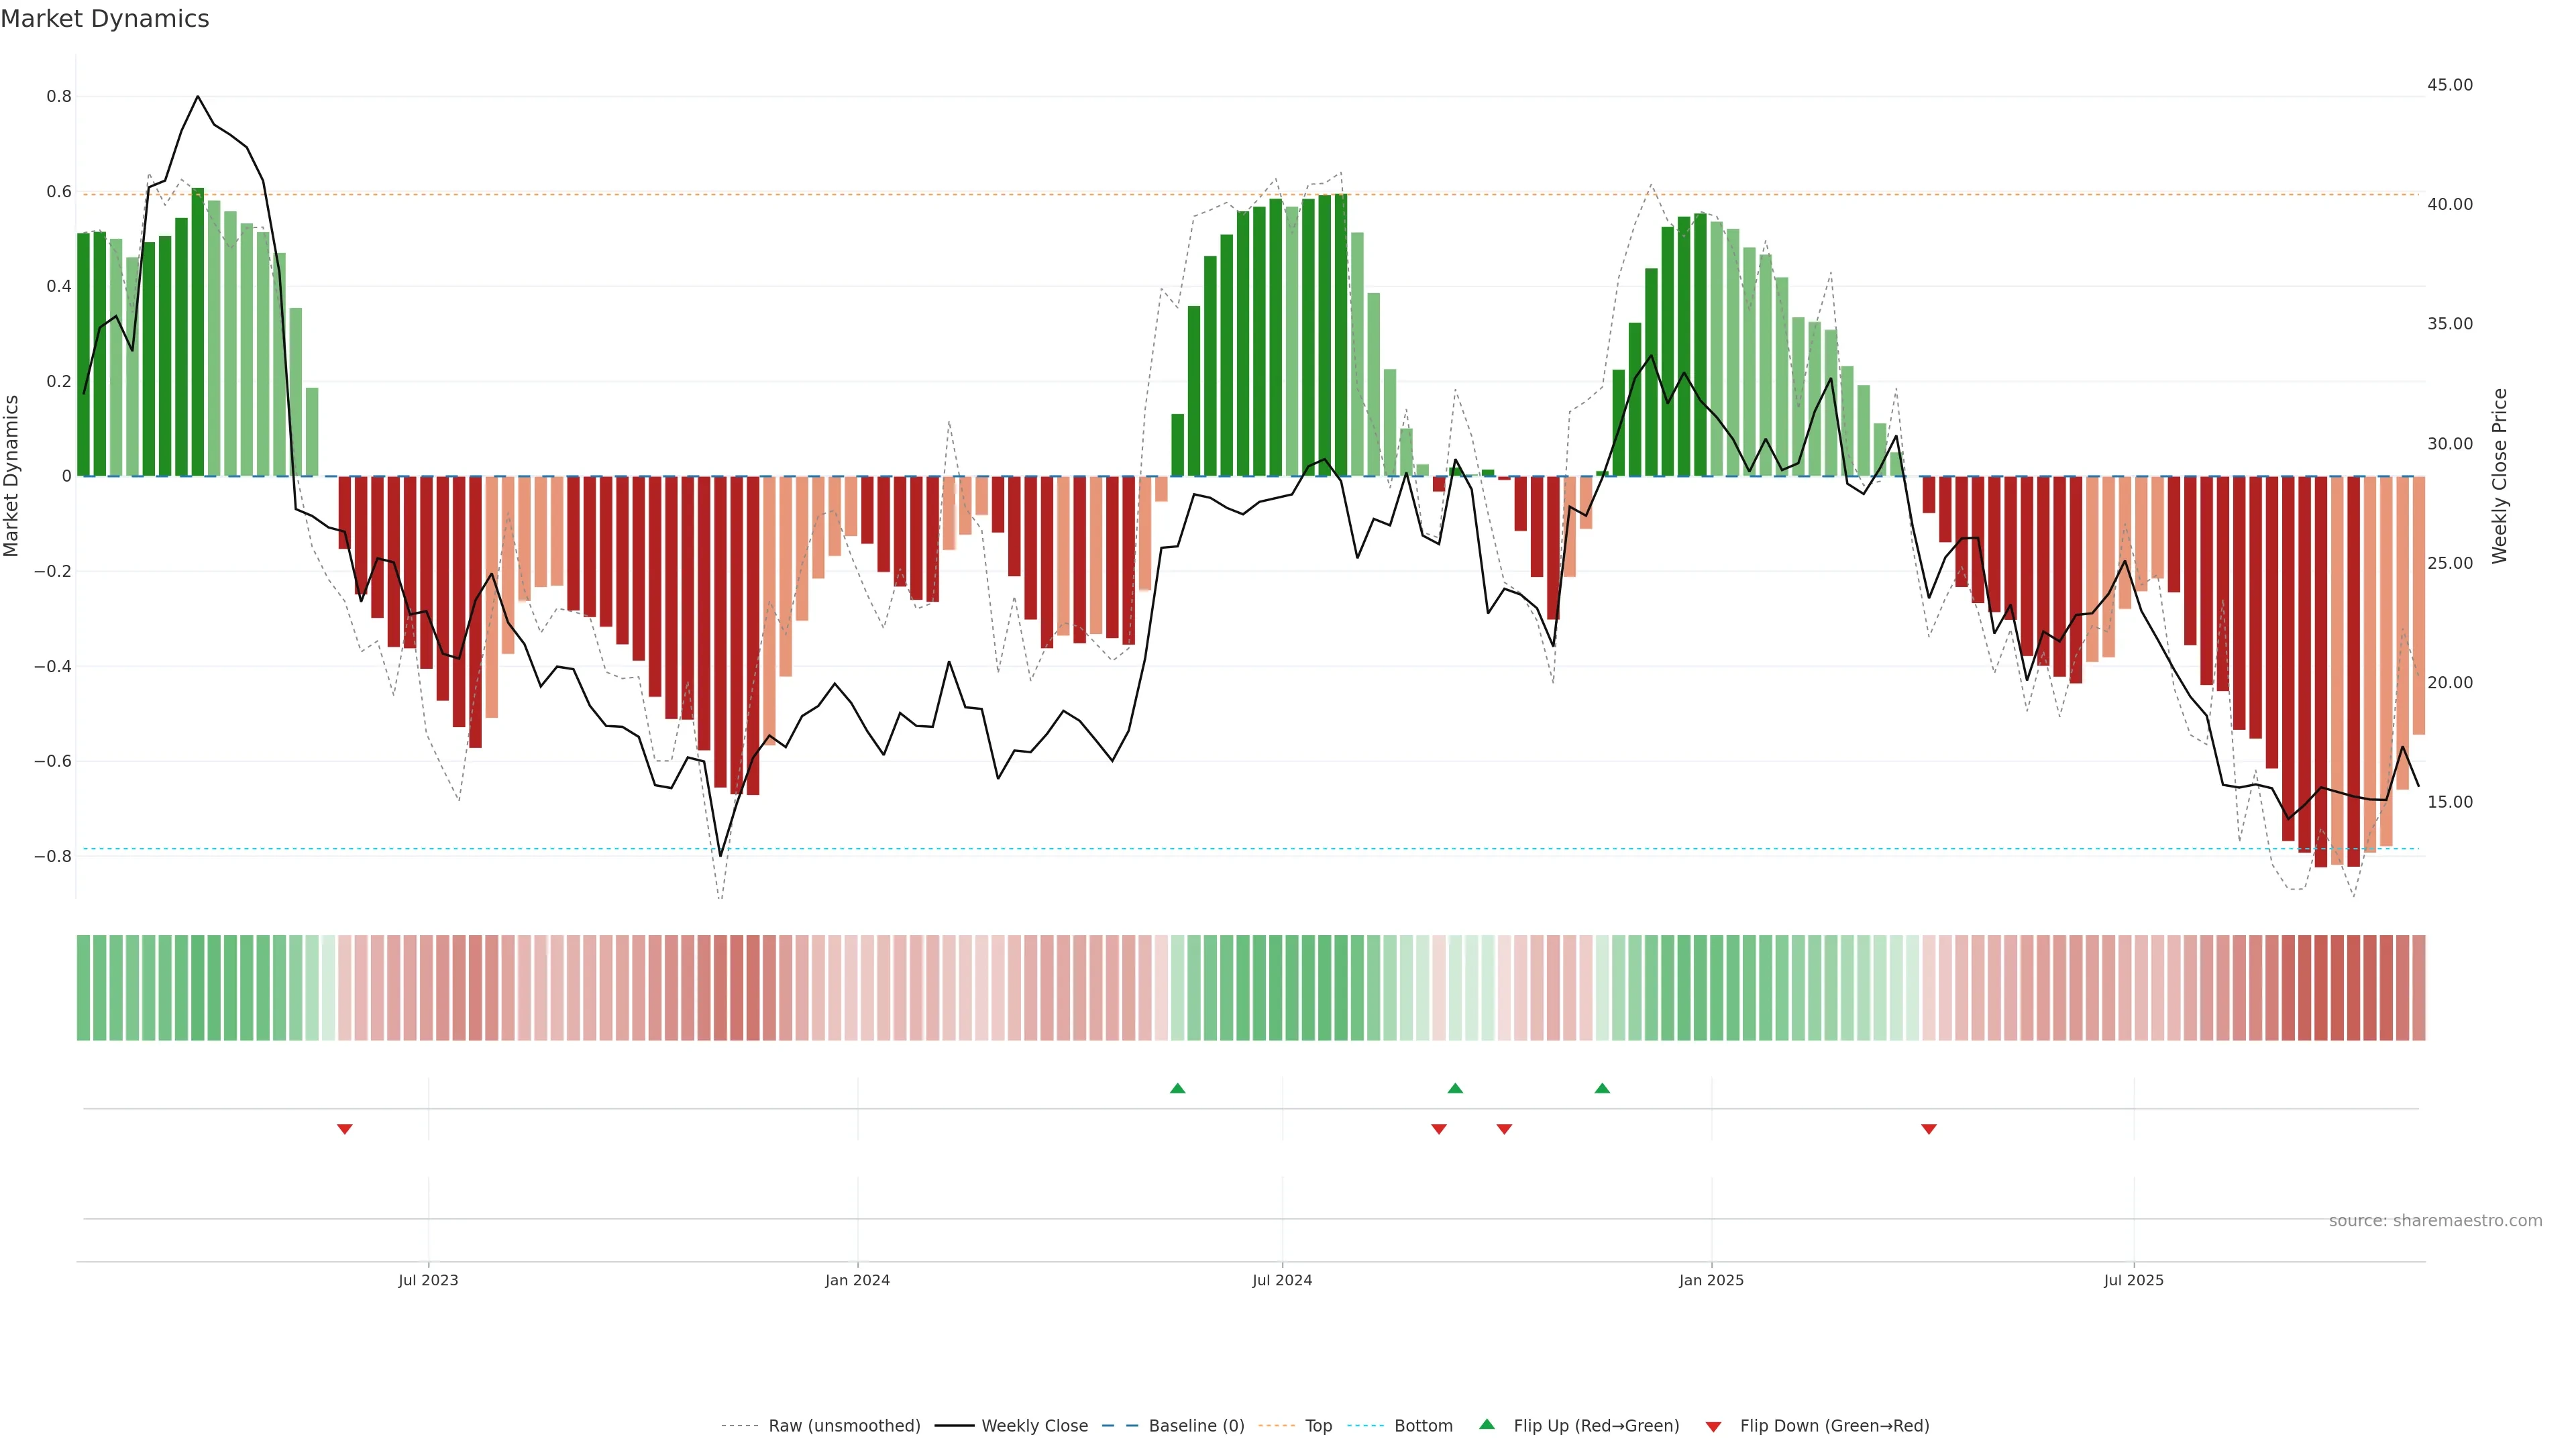Click the green flip-up marker before Jan 2025
This screenshot has width=2576, height=1449.
coord(1602,1088)
